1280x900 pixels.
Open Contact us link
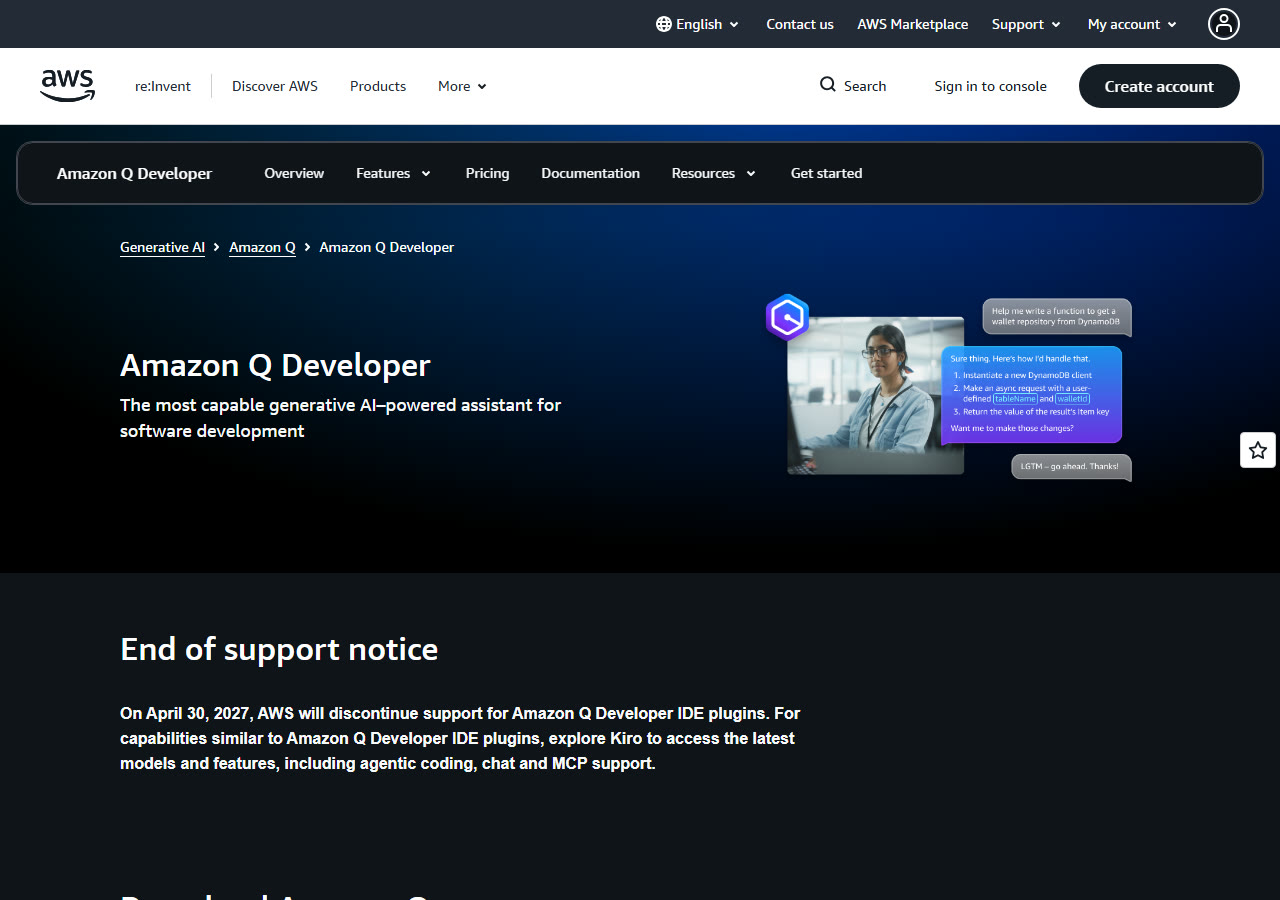click(x=800, y=24)
